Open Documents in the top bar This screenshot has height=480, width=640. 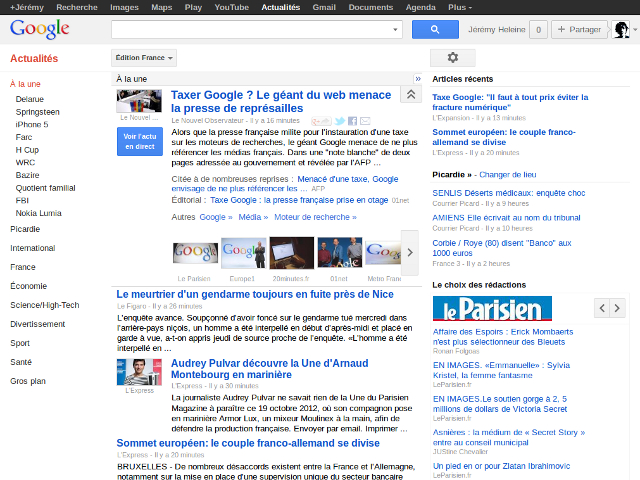(371, 7)
